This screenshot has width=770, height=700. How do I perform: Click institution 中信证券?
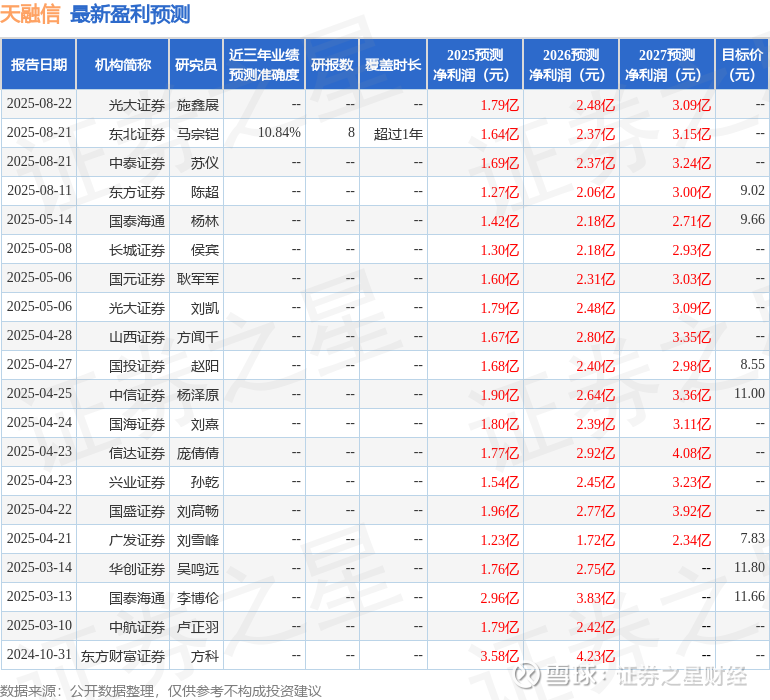[137, 394]
